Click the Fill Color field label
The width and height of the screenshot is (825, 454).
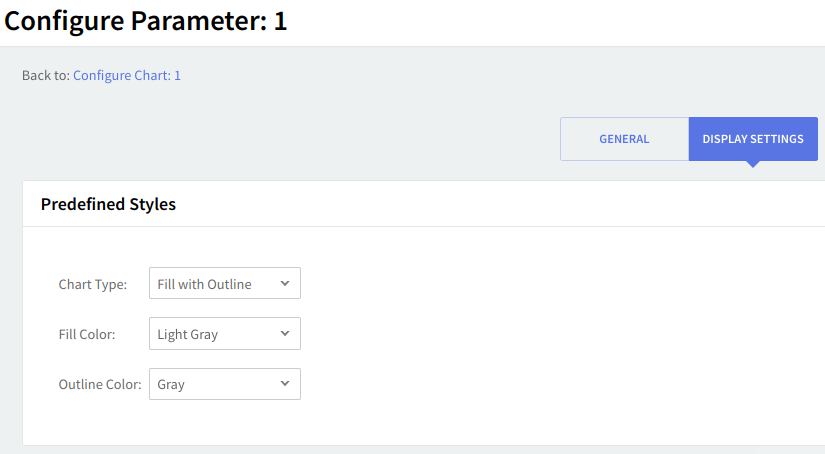coord(87,334)
